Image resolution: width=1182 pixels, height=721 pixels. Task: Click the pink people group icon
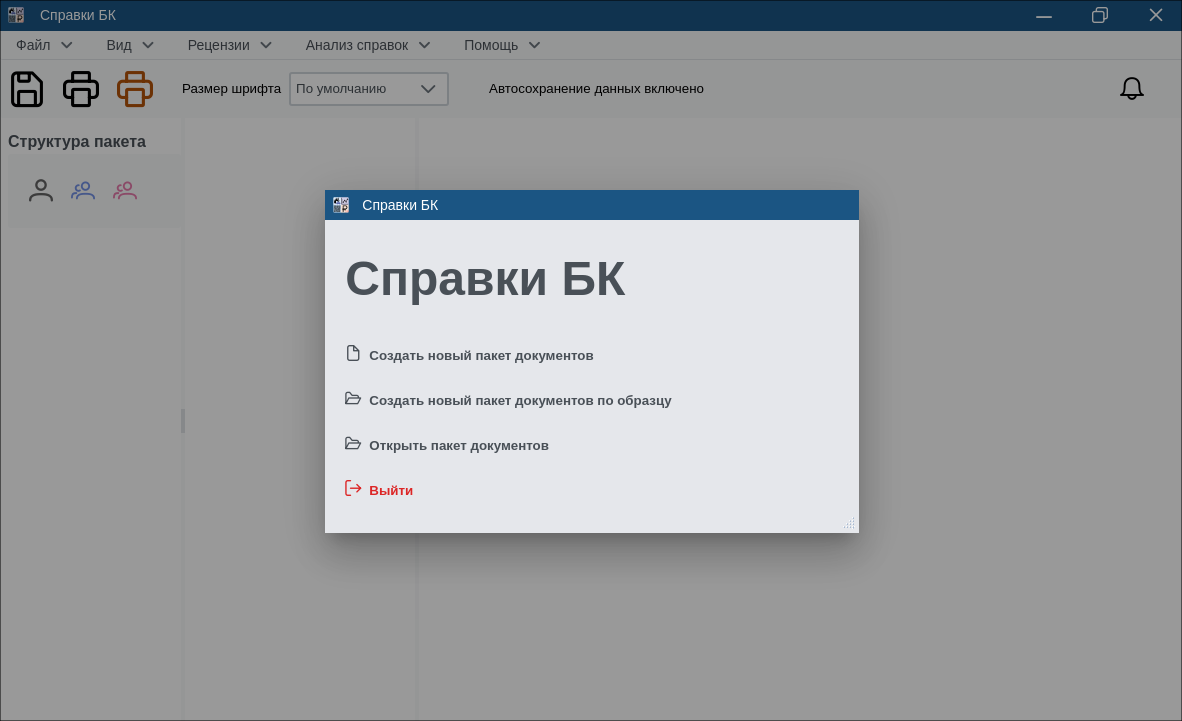125,191
